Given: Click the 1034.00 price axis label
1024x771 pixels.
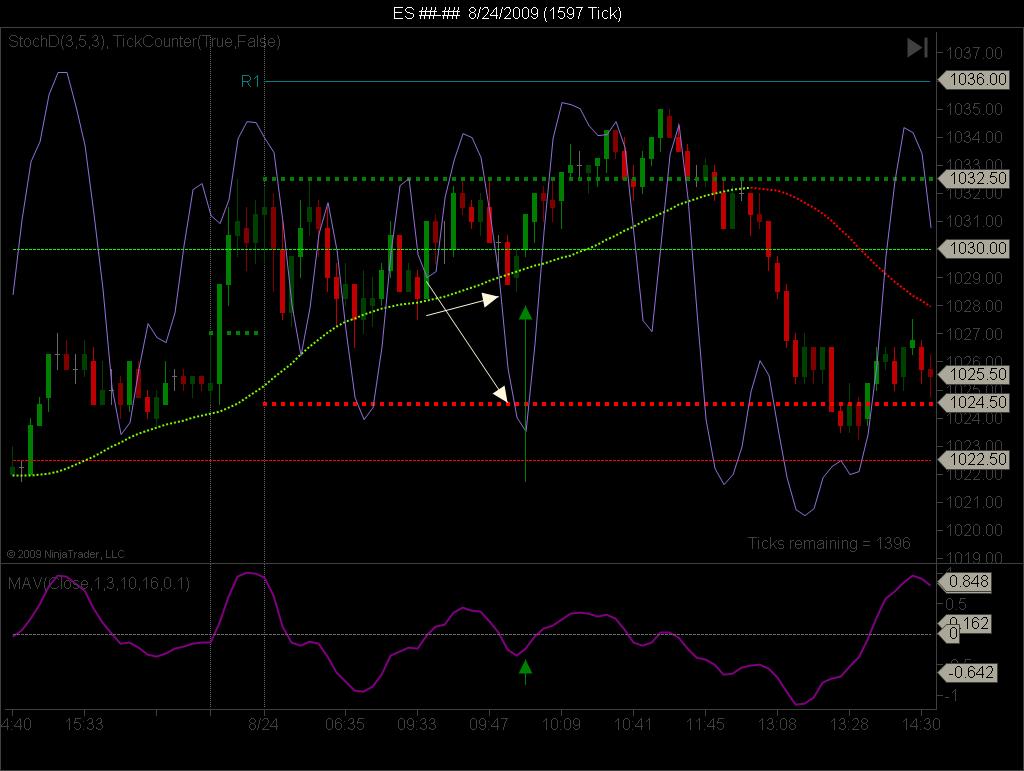Looking at the screenshot, I should coord(974,137).
